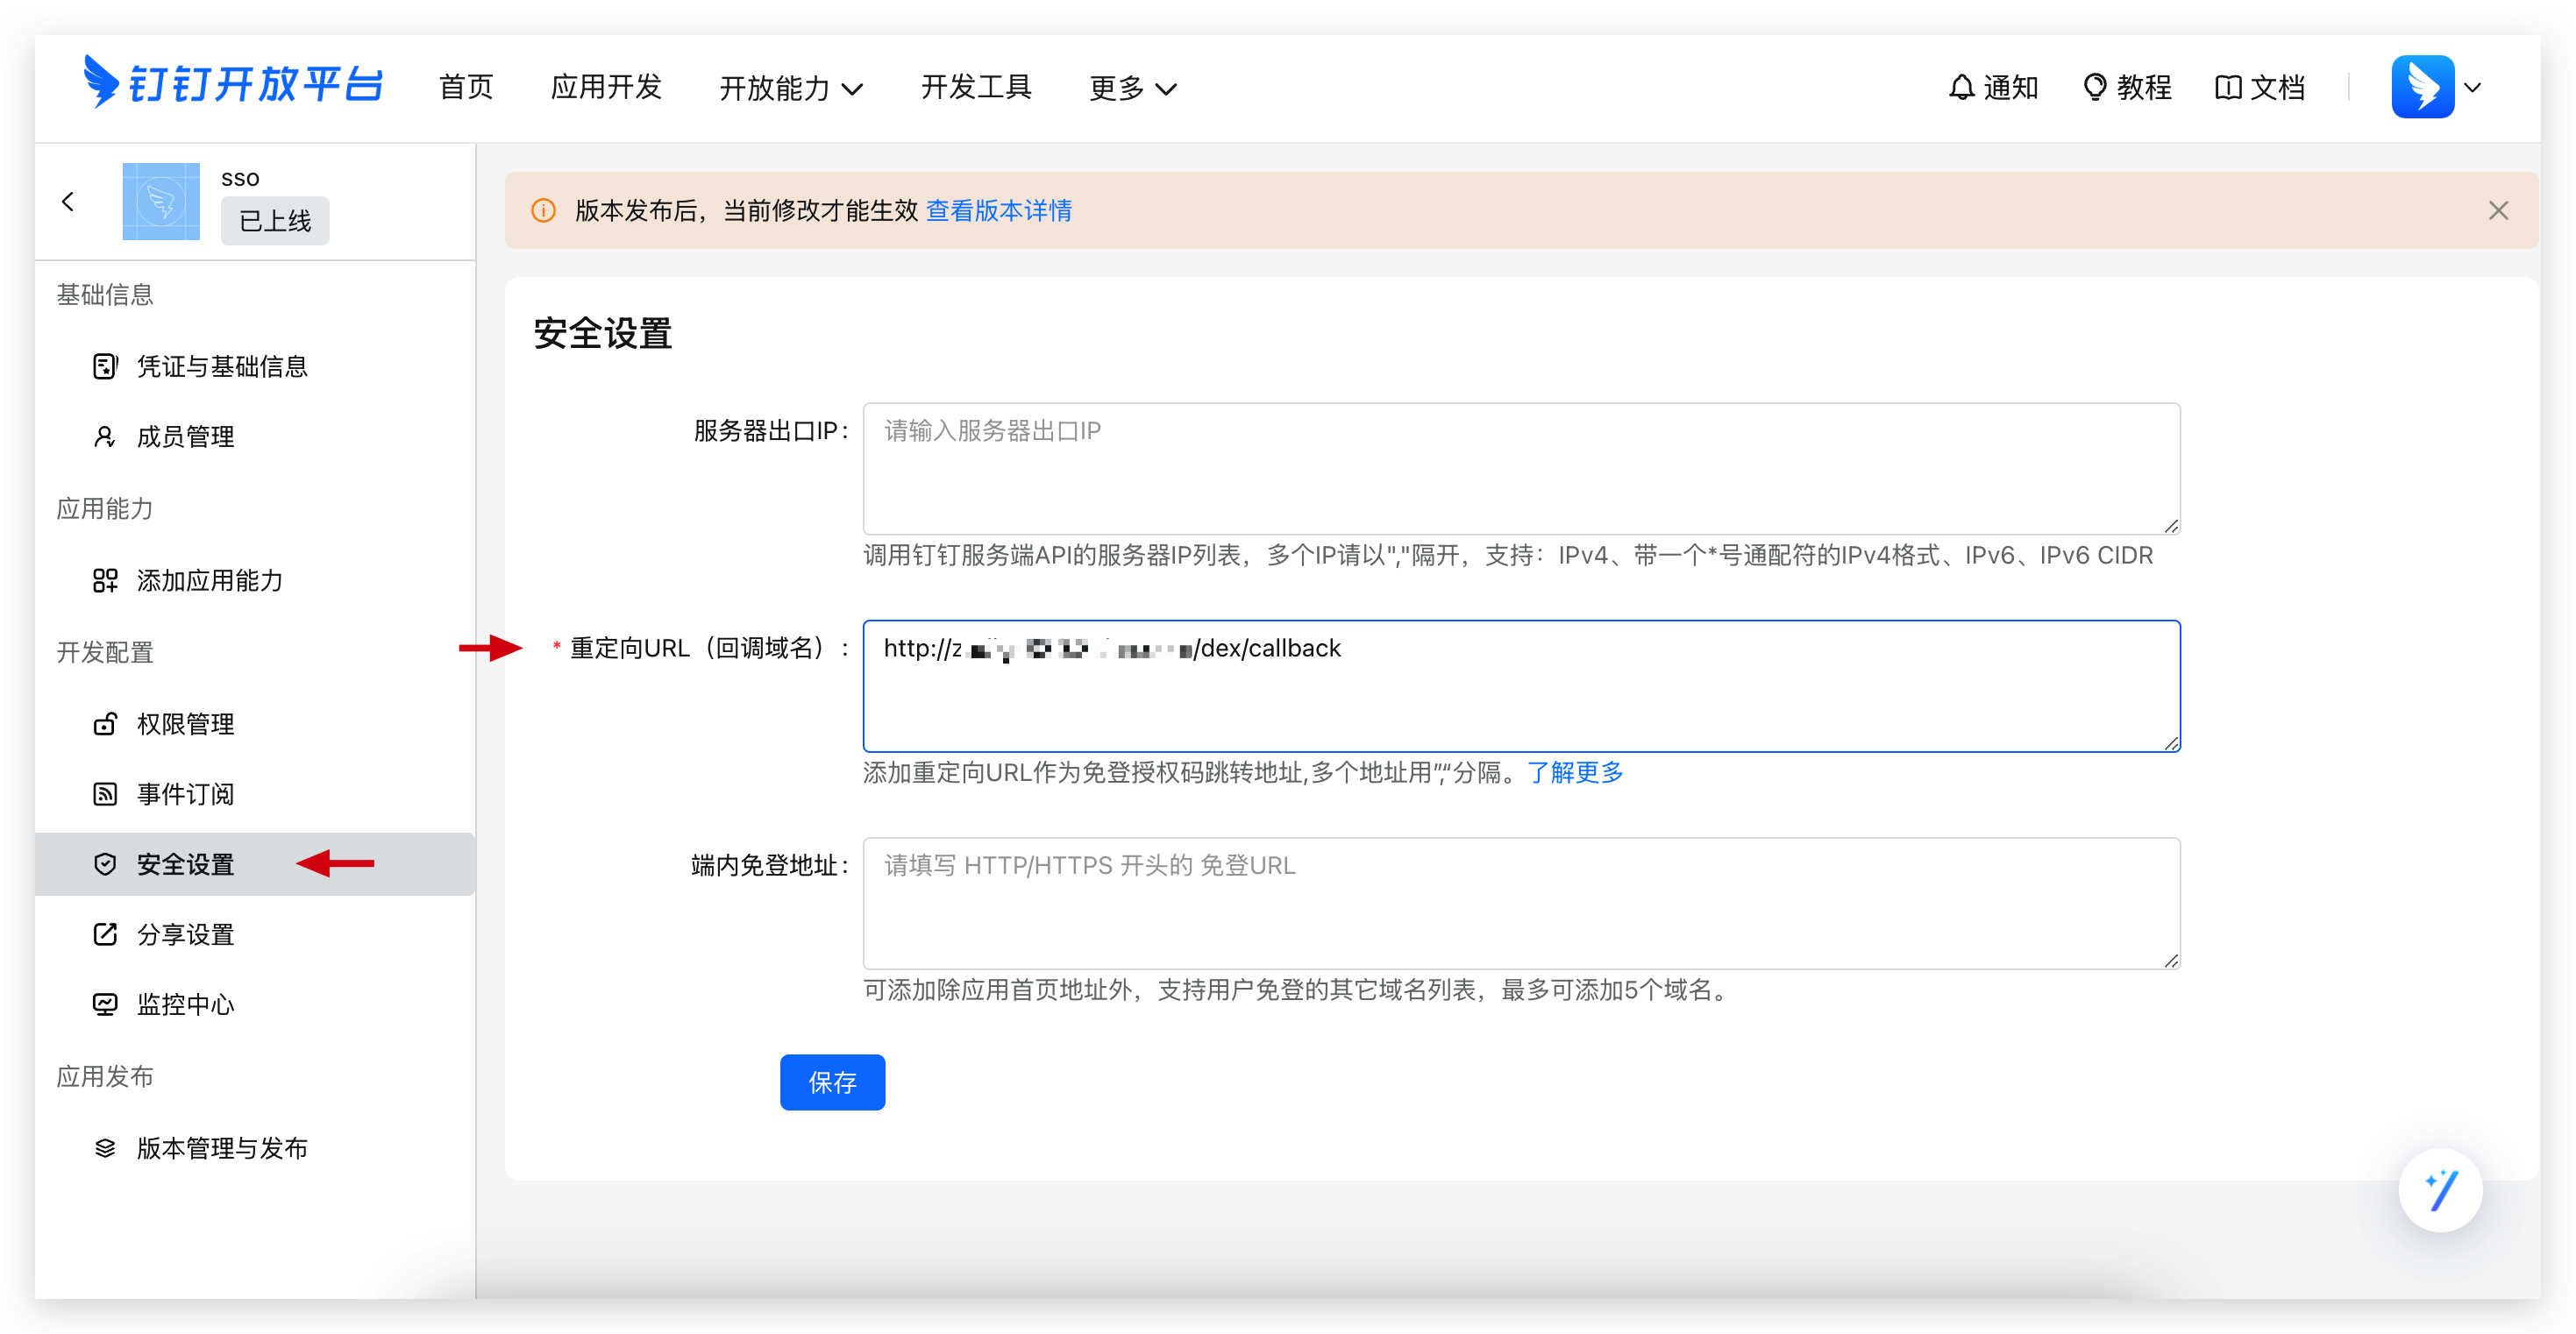Expand the 更多 dropdown menu

point(1131,88)
